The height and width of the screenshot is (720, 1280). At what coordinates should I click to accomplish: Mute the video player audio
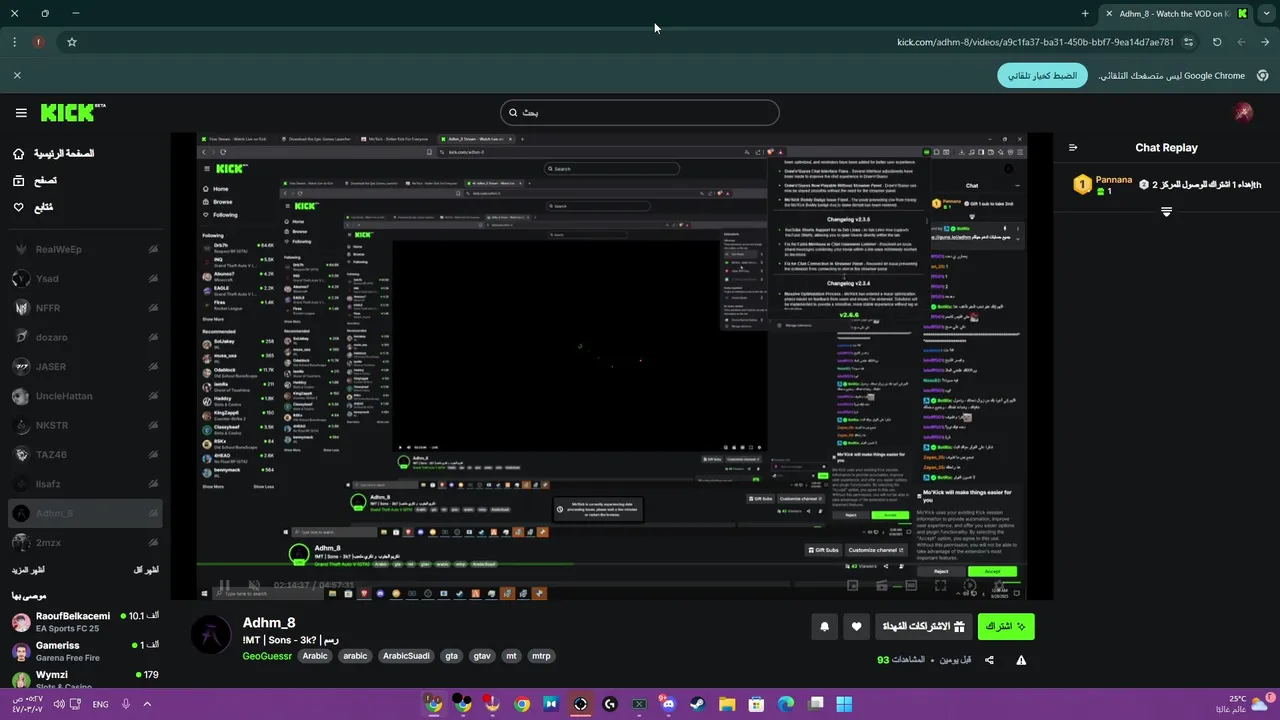pos(254,585)
